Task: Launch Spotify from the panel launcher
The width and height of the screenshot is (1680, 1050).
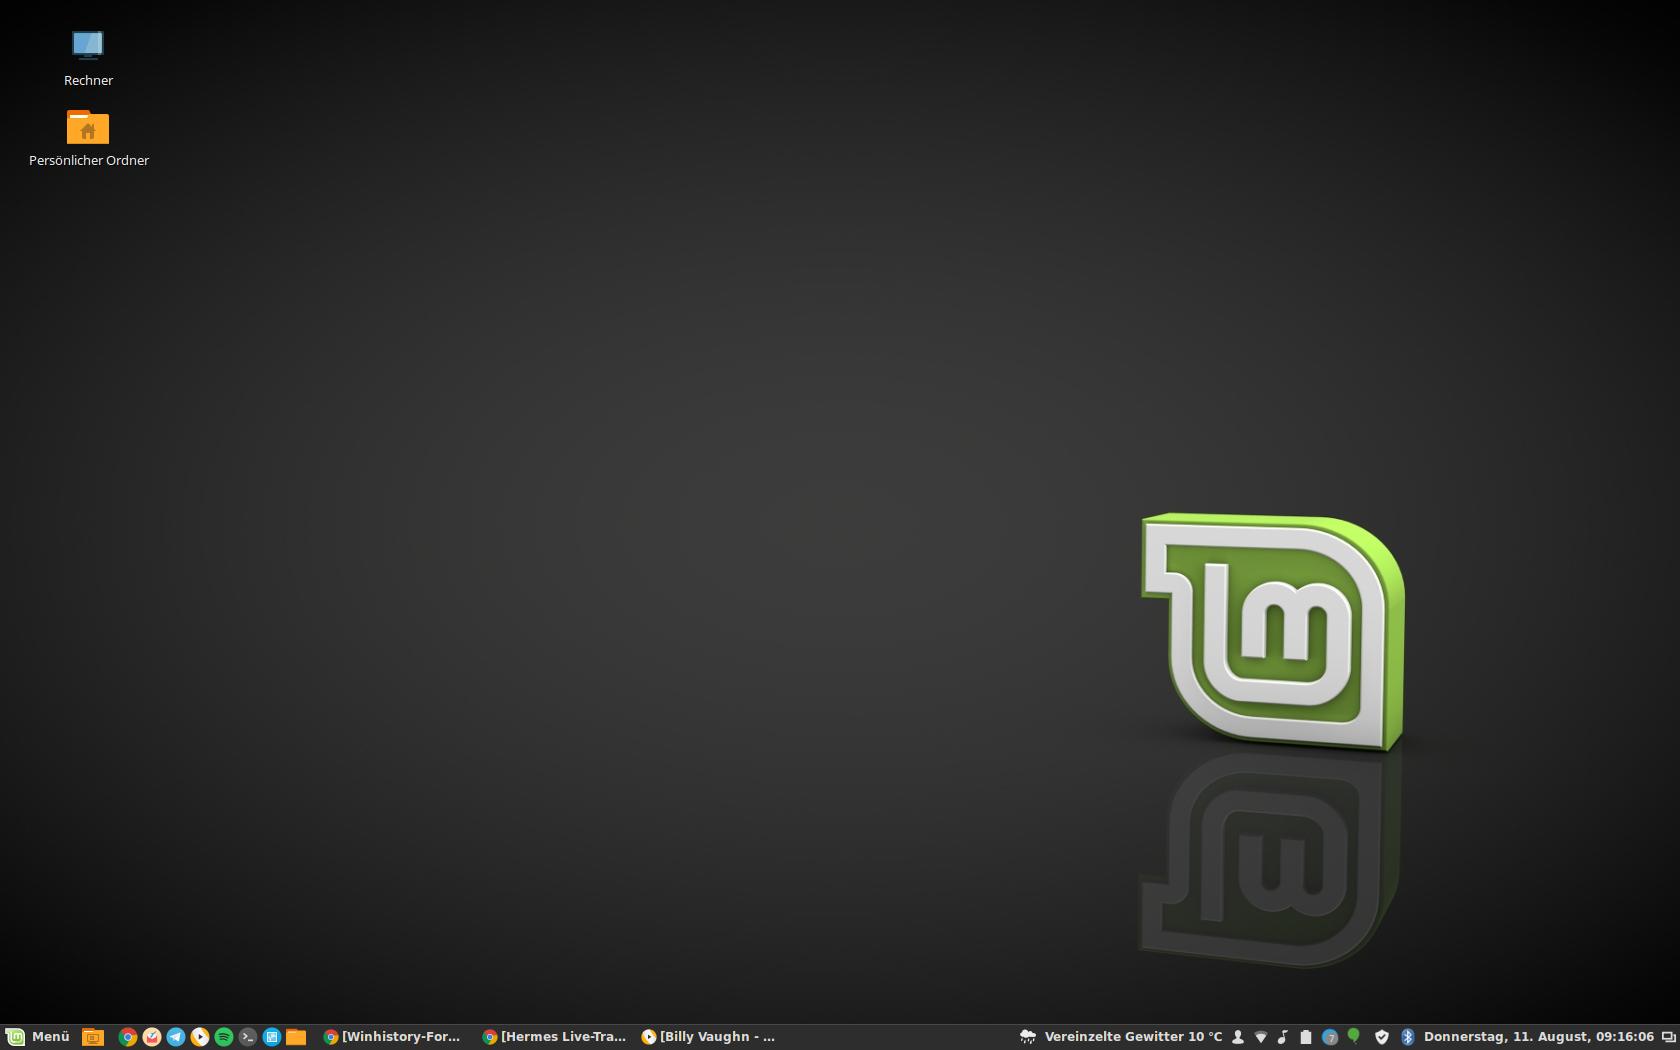Action: (x=224, y=1037)
